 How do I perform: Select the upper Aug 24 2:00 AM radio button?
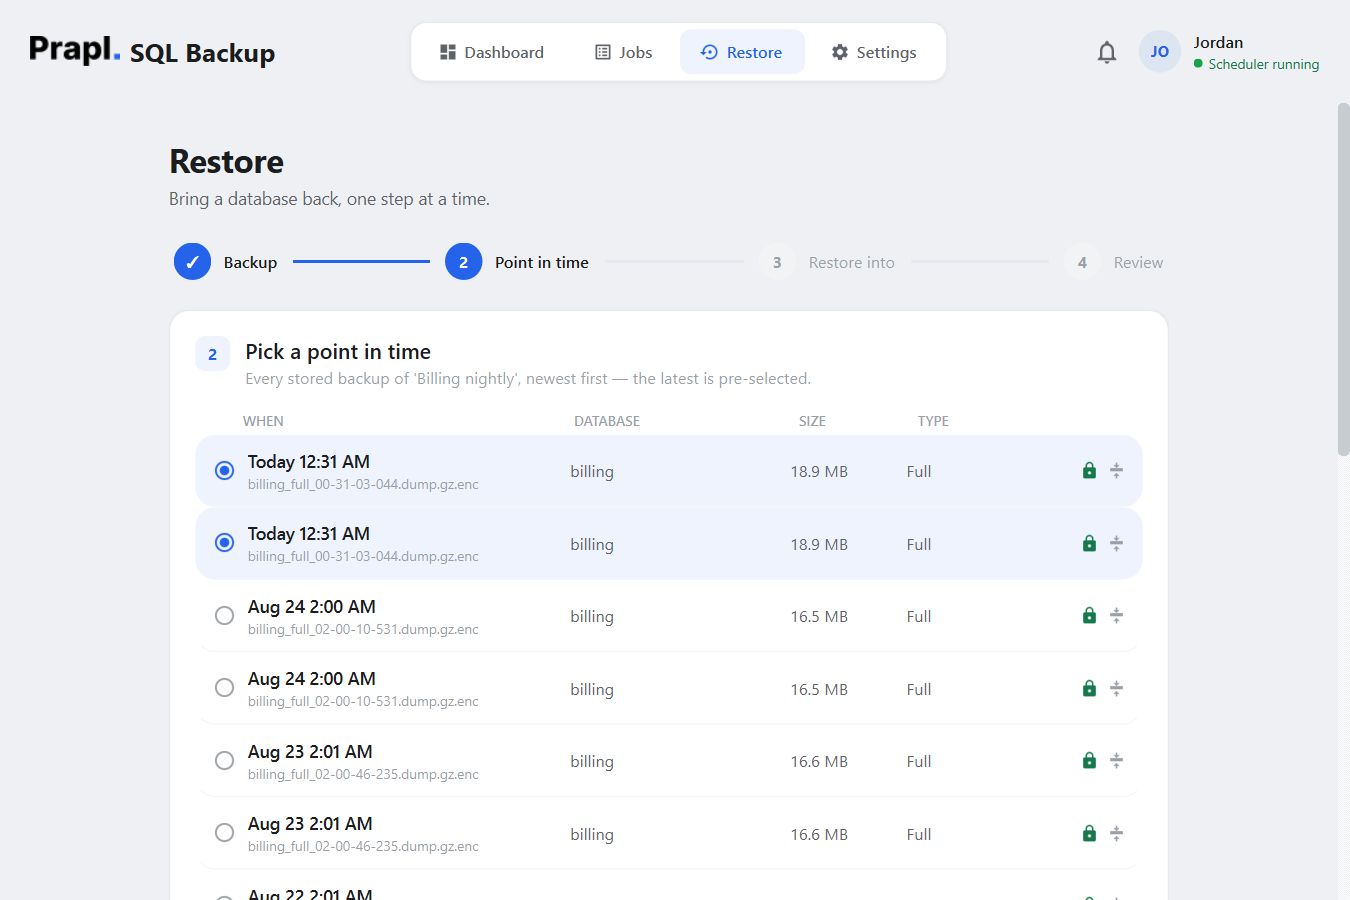pos(224,615)
